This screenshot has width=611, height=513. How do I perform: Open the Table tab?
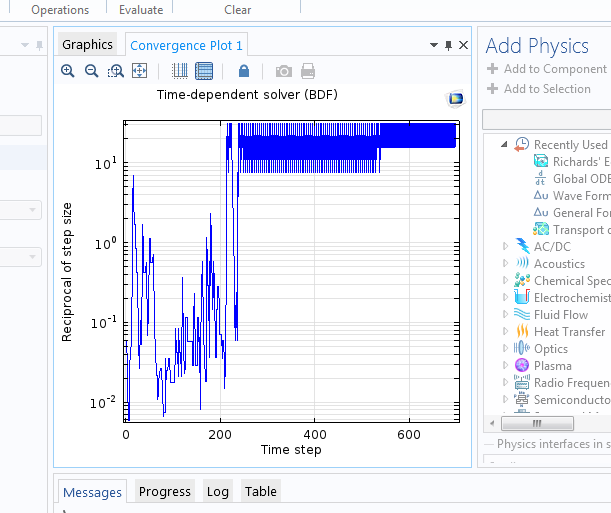coord(261,492)
